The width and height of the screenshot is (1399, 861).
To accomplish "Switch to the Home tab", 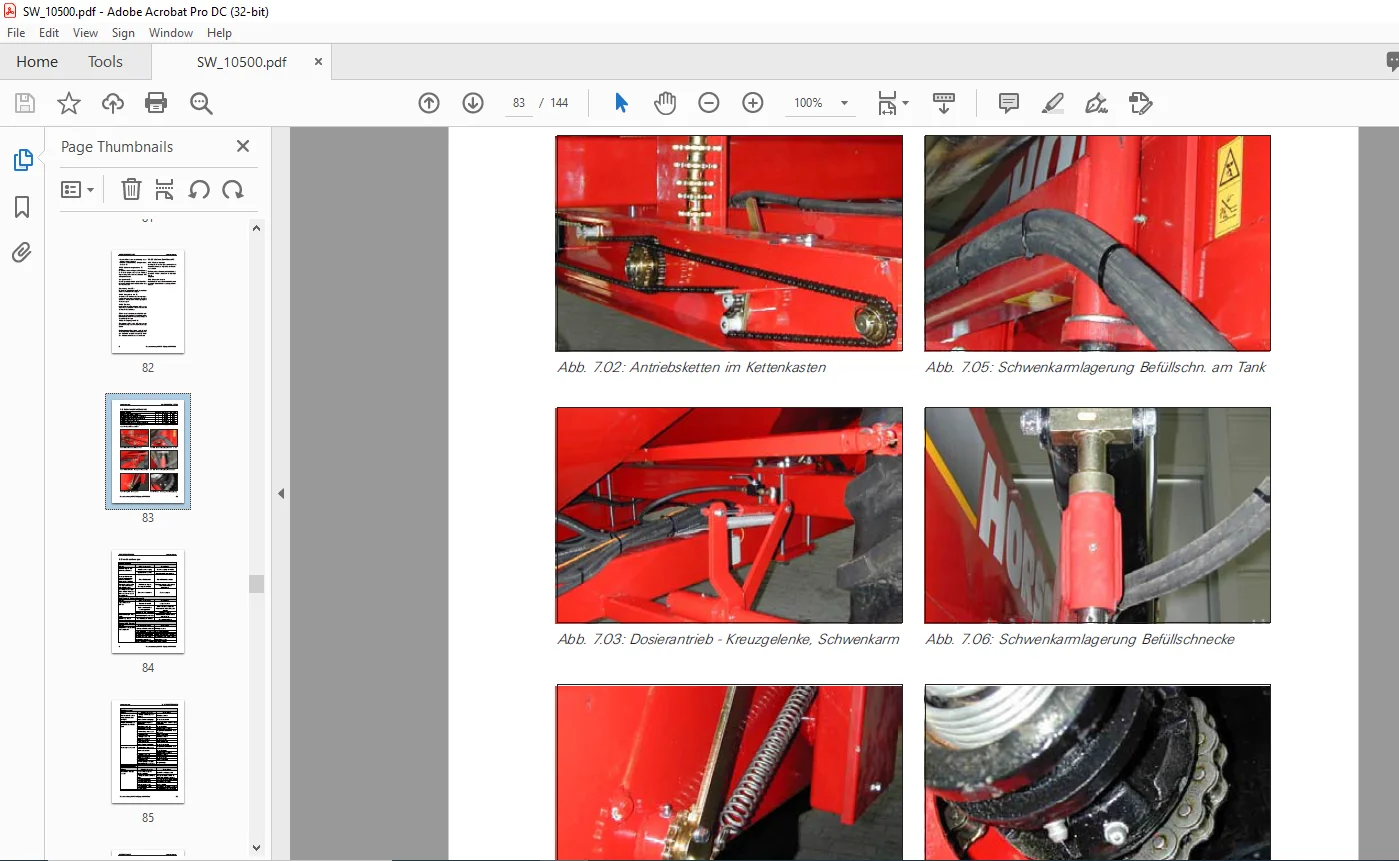I will pos(37,61).
